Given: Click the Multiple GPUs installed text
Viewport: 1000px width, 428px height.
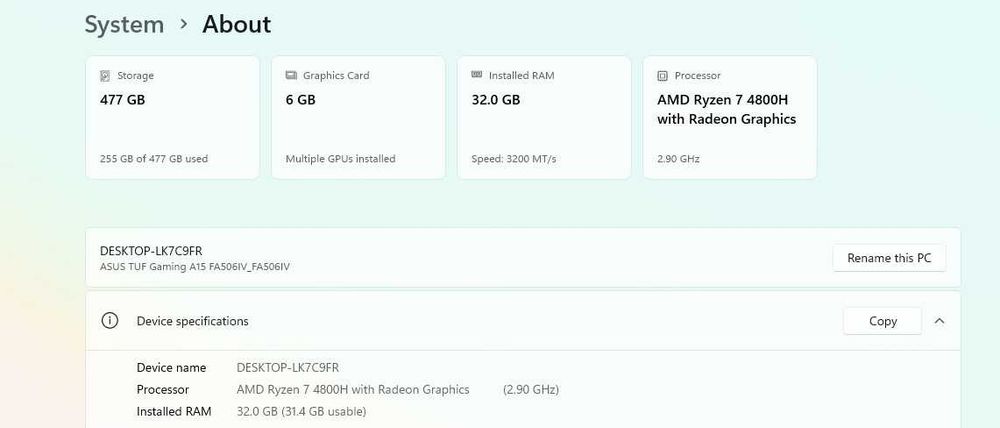Looking at the screenshot, I should [x=340, y=158].
